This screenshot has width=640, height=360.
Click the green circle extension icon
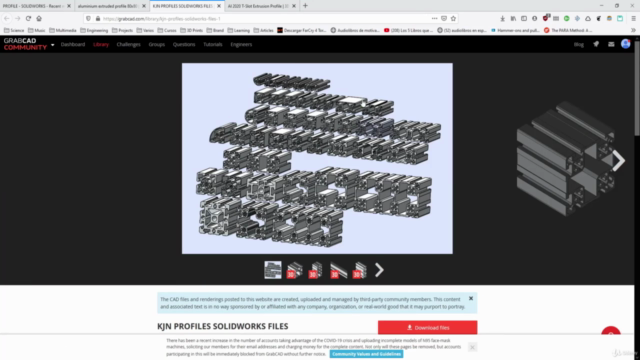pos(567,18)
